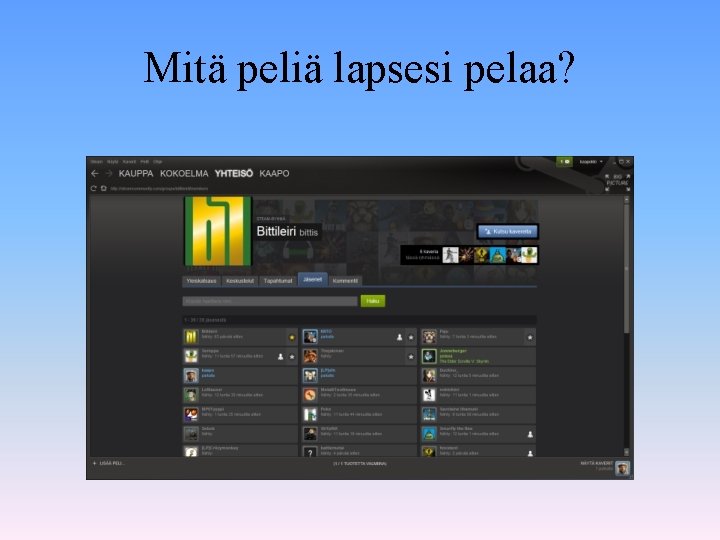
Task: Open the account name dropdown in the top bar
Action: [591, 162]
